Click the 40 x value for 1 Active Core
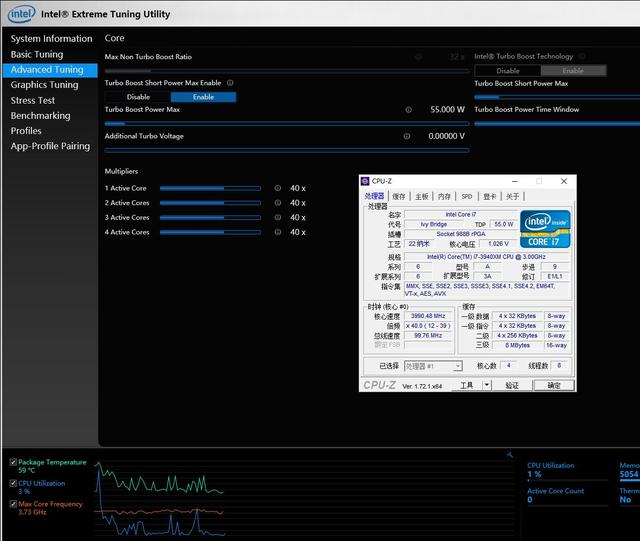 coord(298,188)
